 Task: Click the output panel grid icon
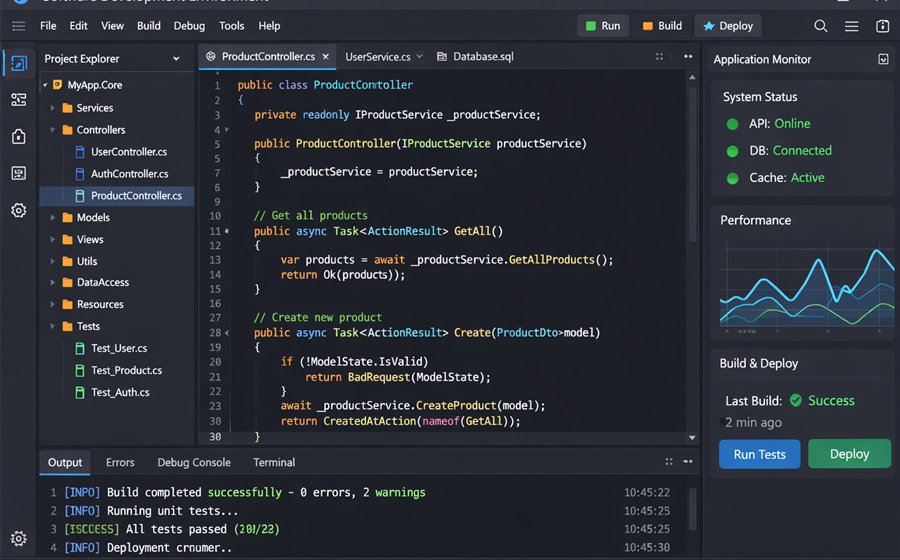(669, 461)
